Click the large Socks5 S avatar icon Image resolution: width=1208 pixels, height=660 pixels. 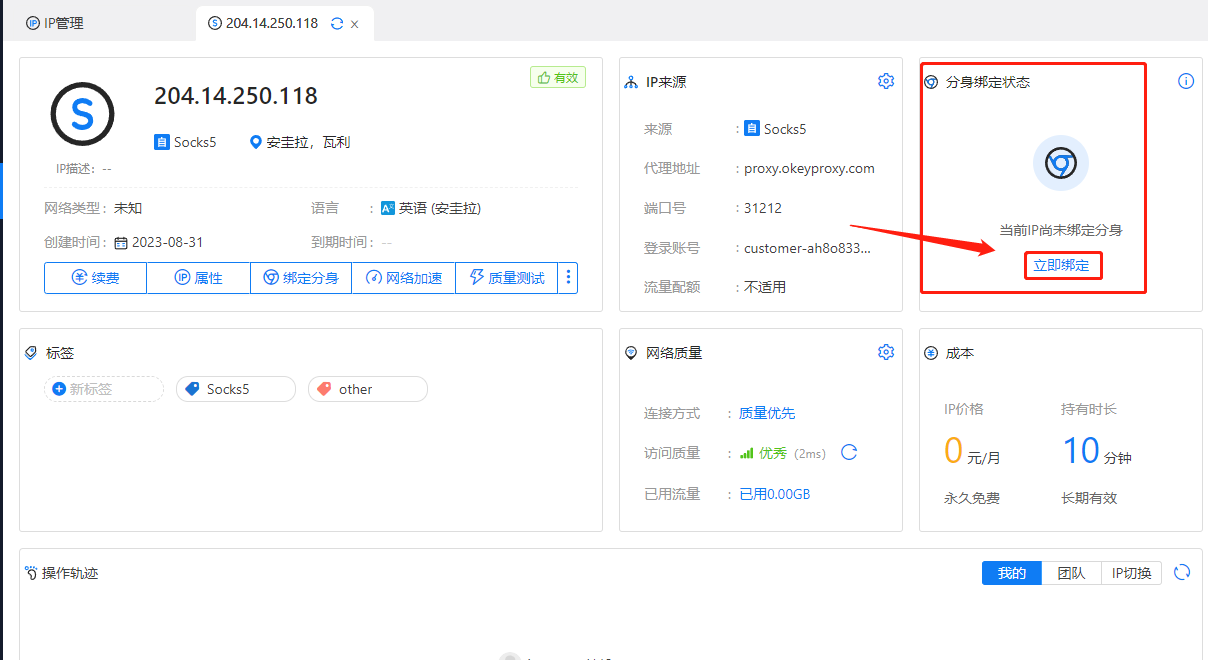coord(82,114)
